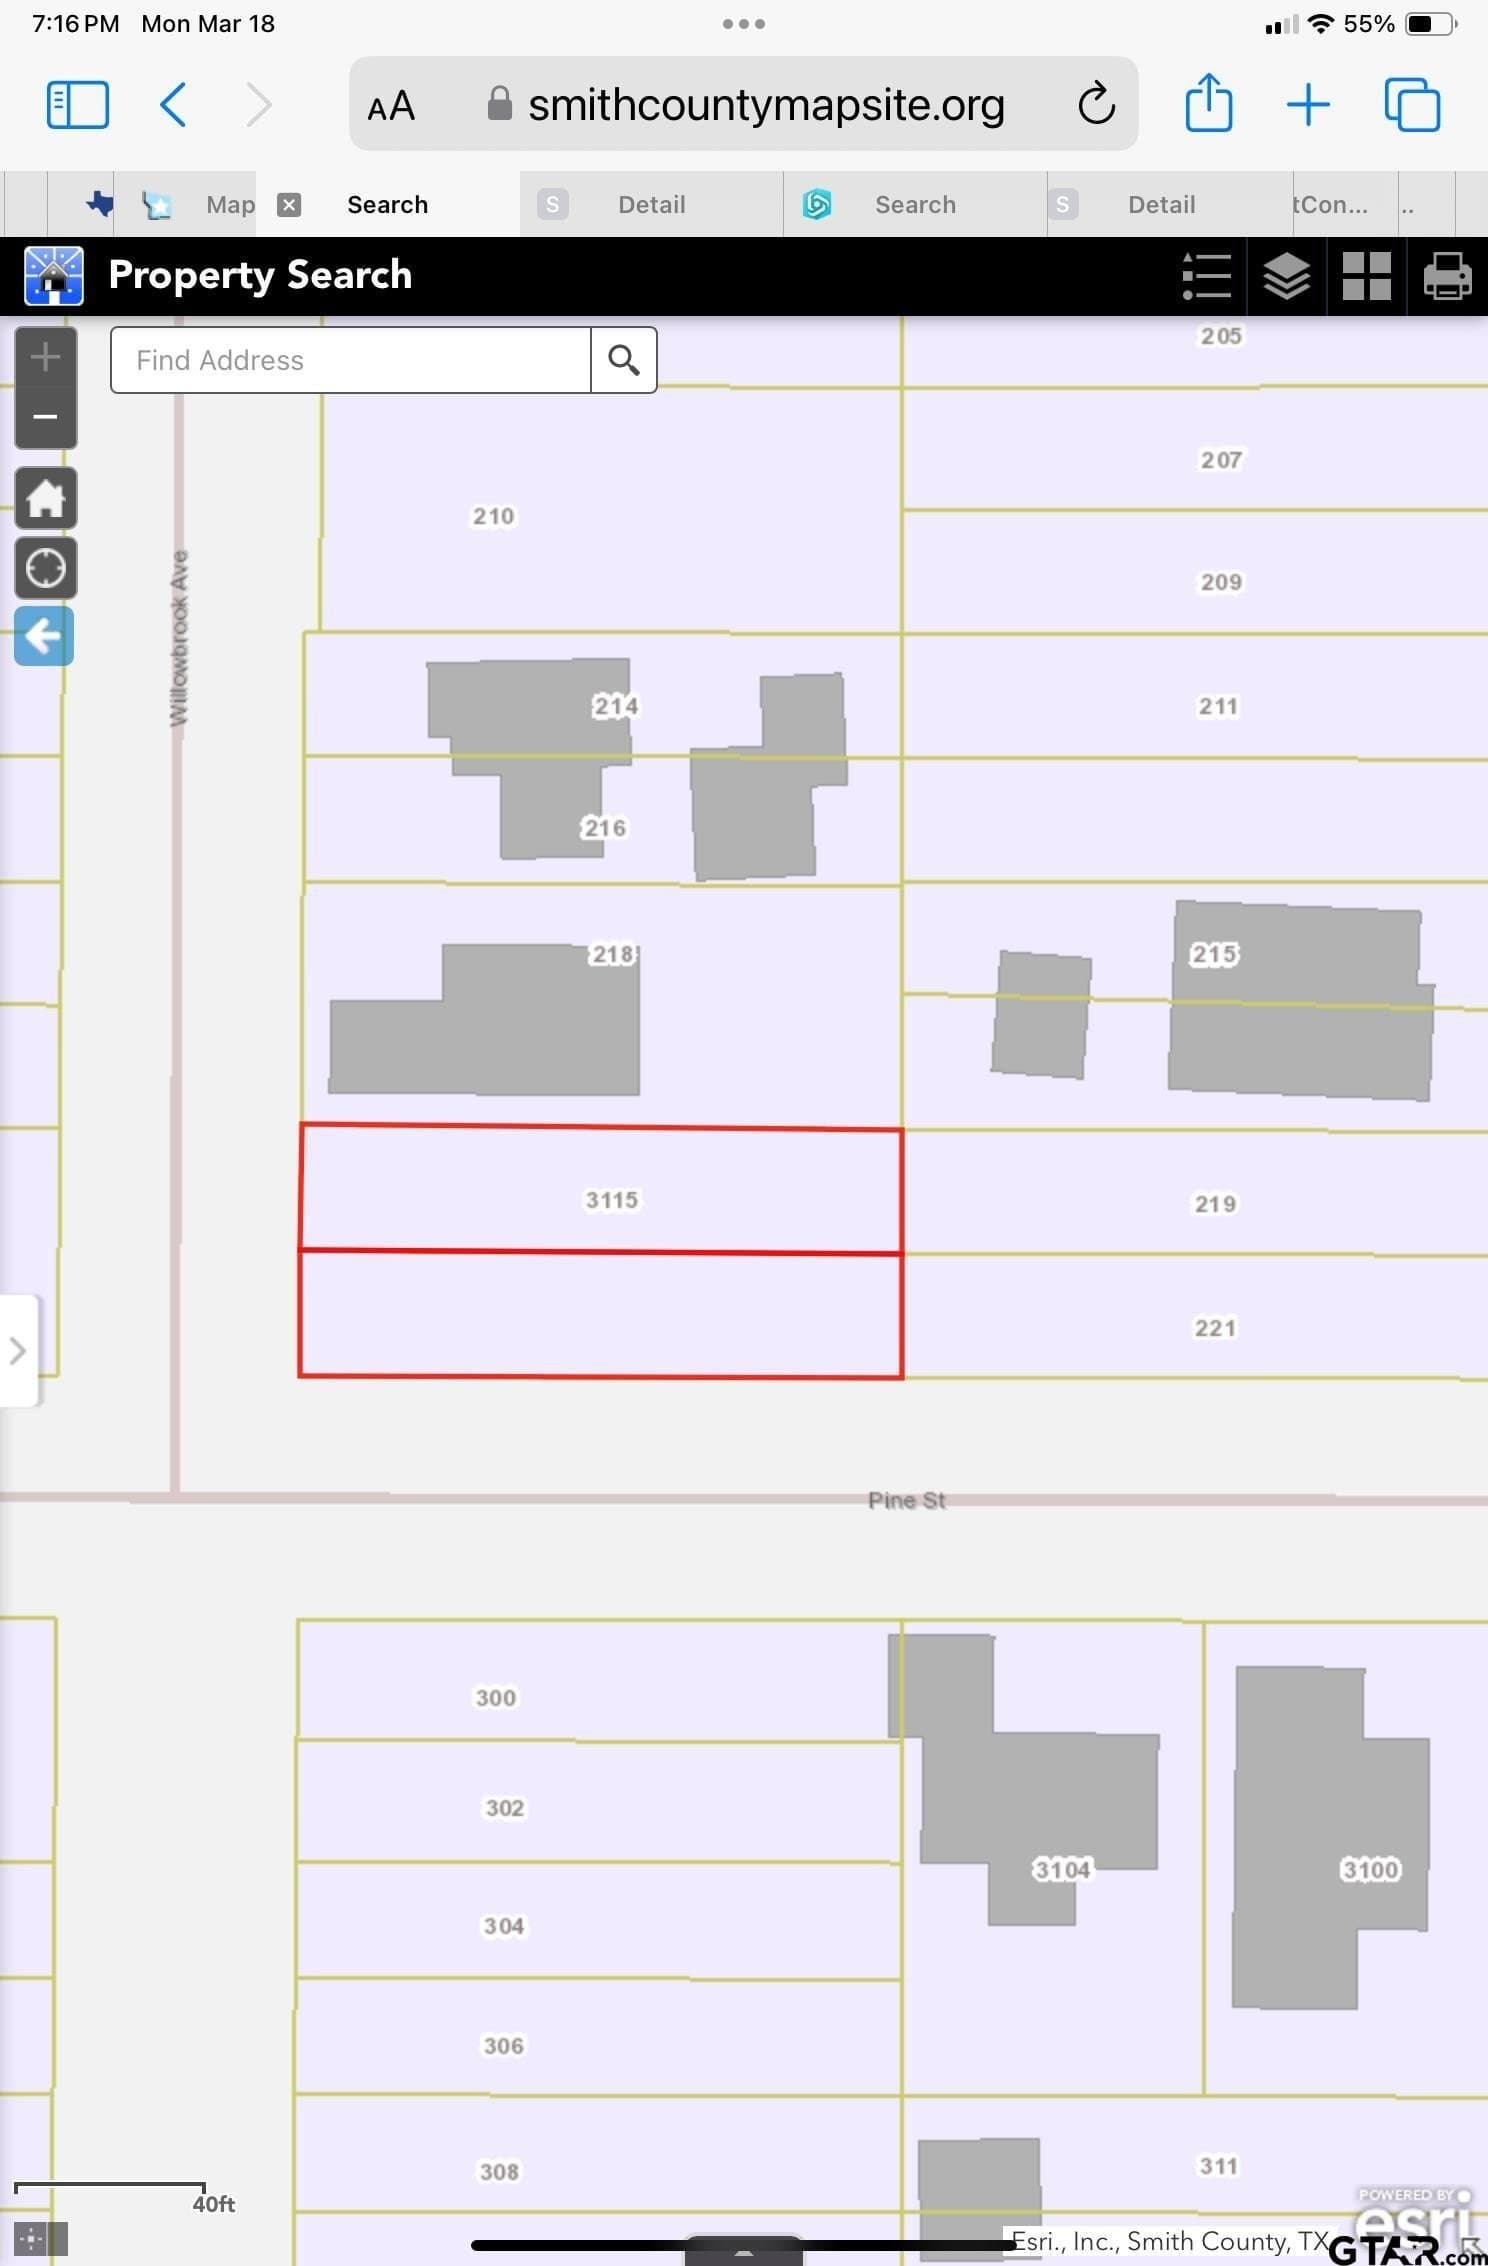1488x2266 pixels.
Task: Reload the smithcountymapsite.org page
Action: pos(1096,104)
